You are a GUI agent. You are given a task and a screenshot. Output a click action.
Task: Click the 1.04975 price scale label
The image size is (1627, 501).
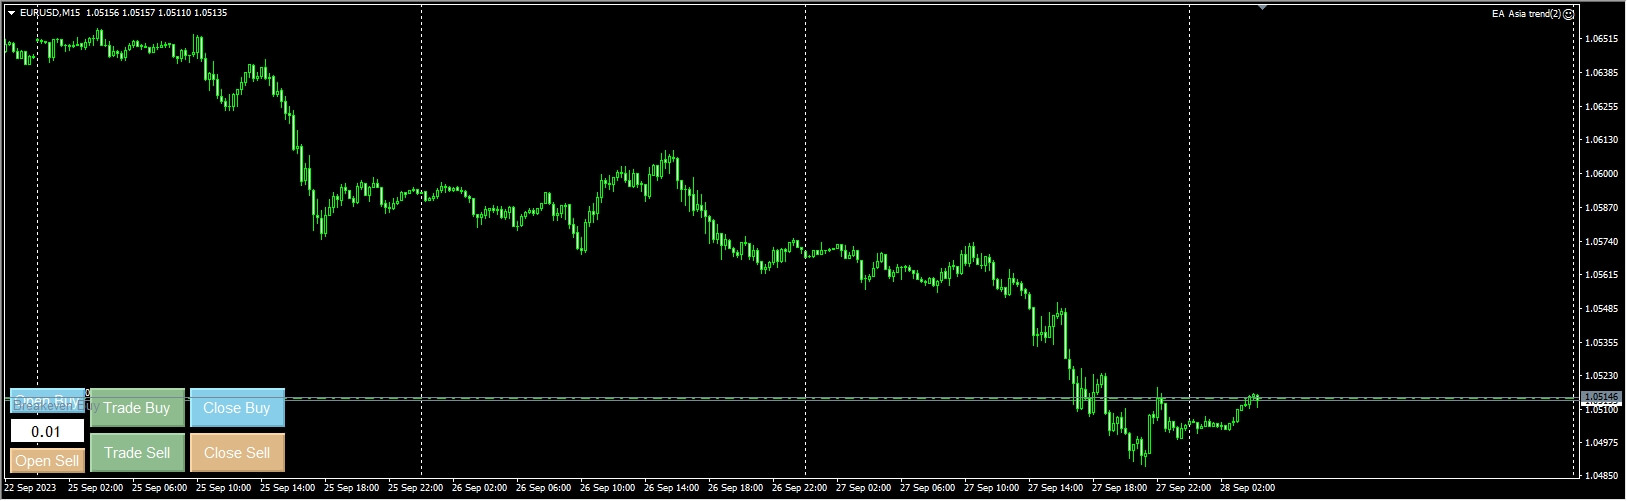[x=1602, y=443]
